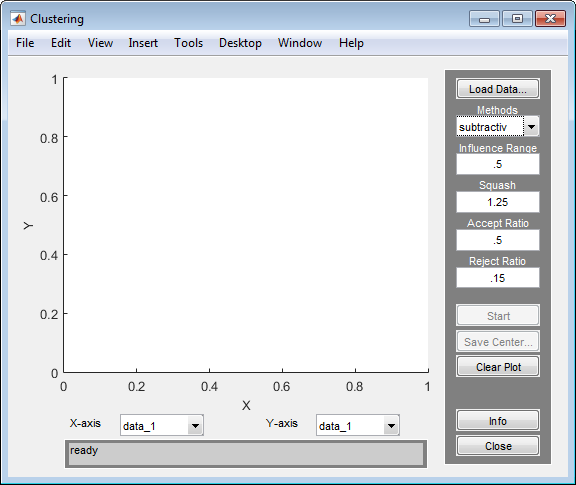Viewport: 576px width, 485px height.
Task: Click inside the empty plot axes
Action: tap(246, 225)
